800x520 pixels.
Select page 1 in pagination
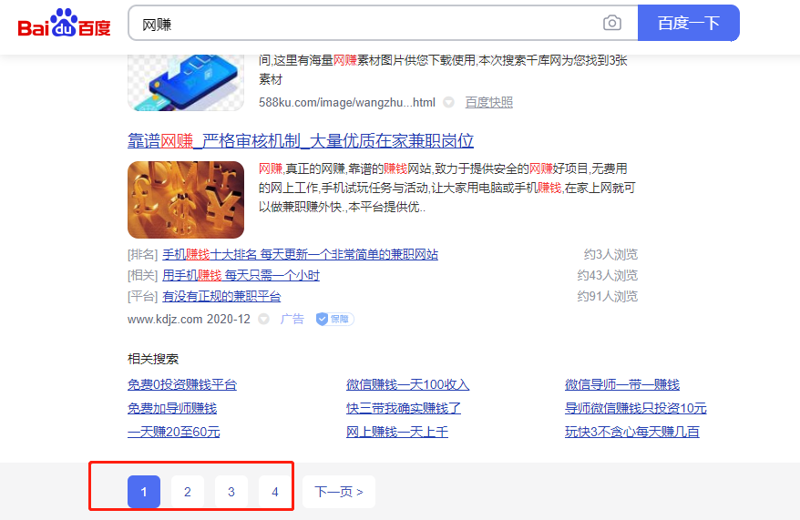click(x=144, y=491)
